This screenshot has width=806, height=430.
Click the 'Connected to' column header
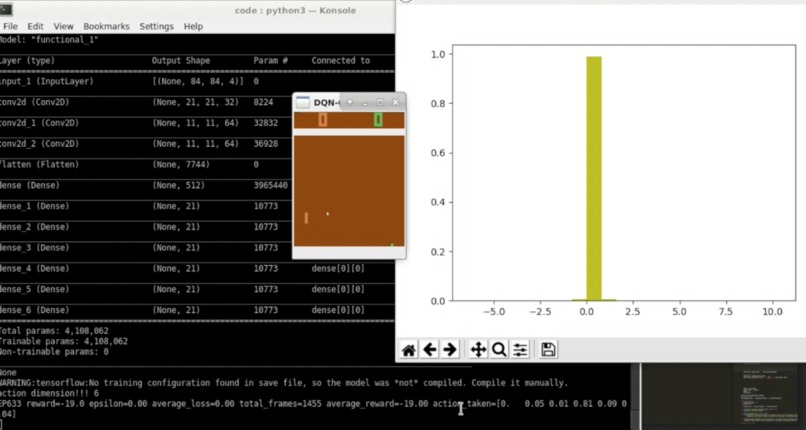click(340, 61)
